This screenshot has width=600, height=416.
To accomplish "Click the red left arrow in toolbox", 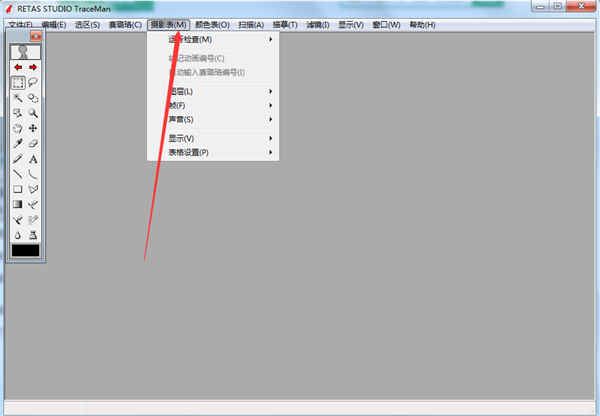I will tap(18, 67).
